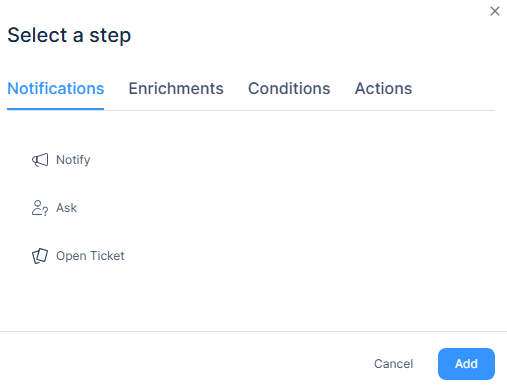
Task: Close the Select a step dialog
Action: tap(495, 11)
